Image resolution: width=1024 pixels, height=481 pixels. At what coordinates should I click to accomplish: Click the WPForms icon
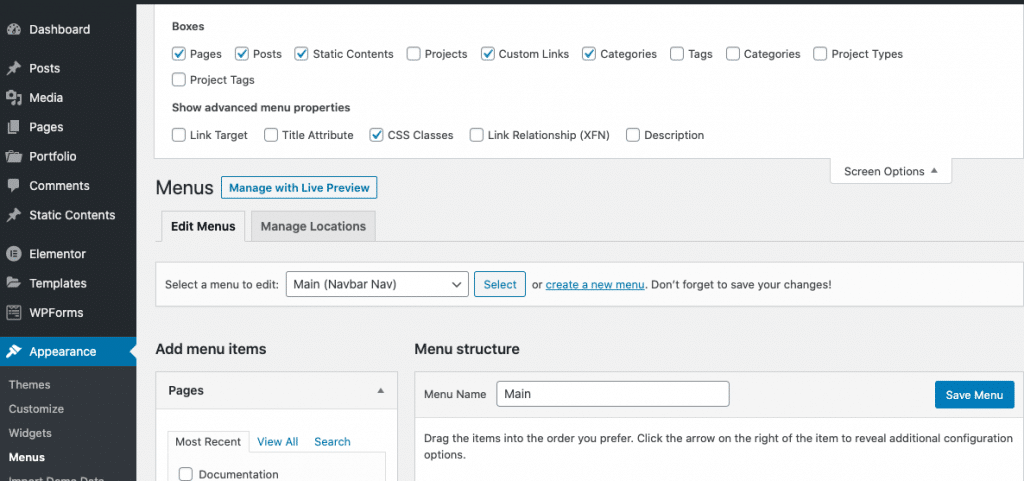pyautogui.click(x=14, y=313)
